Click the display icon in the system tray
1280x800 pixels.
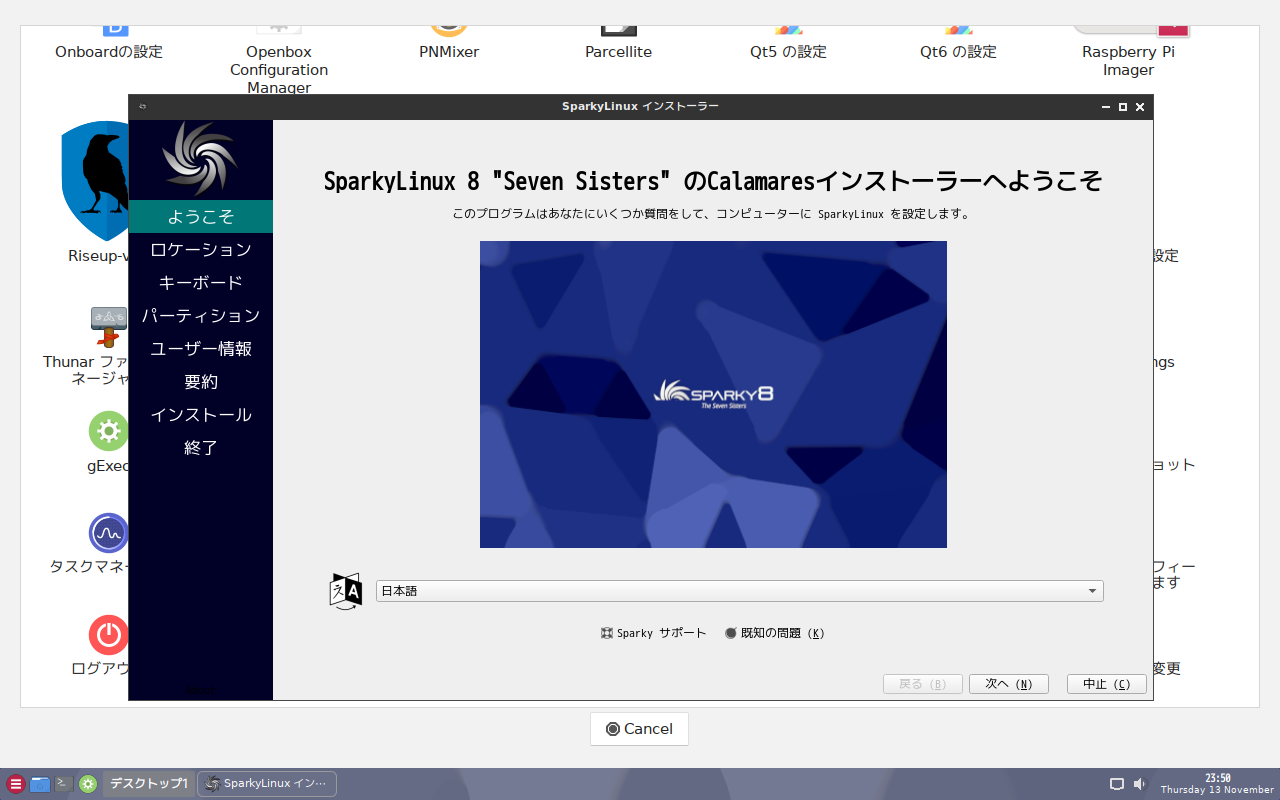pos(1117,784)
